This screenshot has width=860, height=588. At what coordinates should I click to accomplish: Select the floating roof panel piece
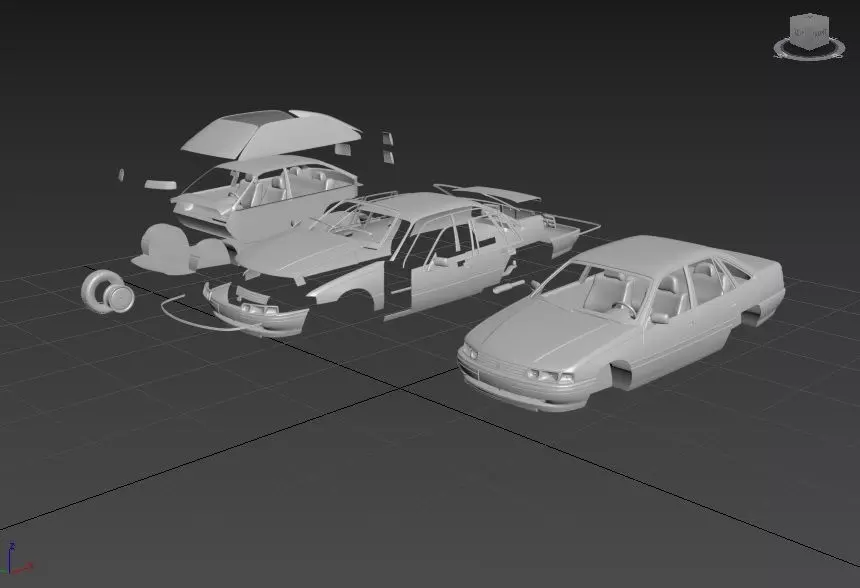[270, 133]
